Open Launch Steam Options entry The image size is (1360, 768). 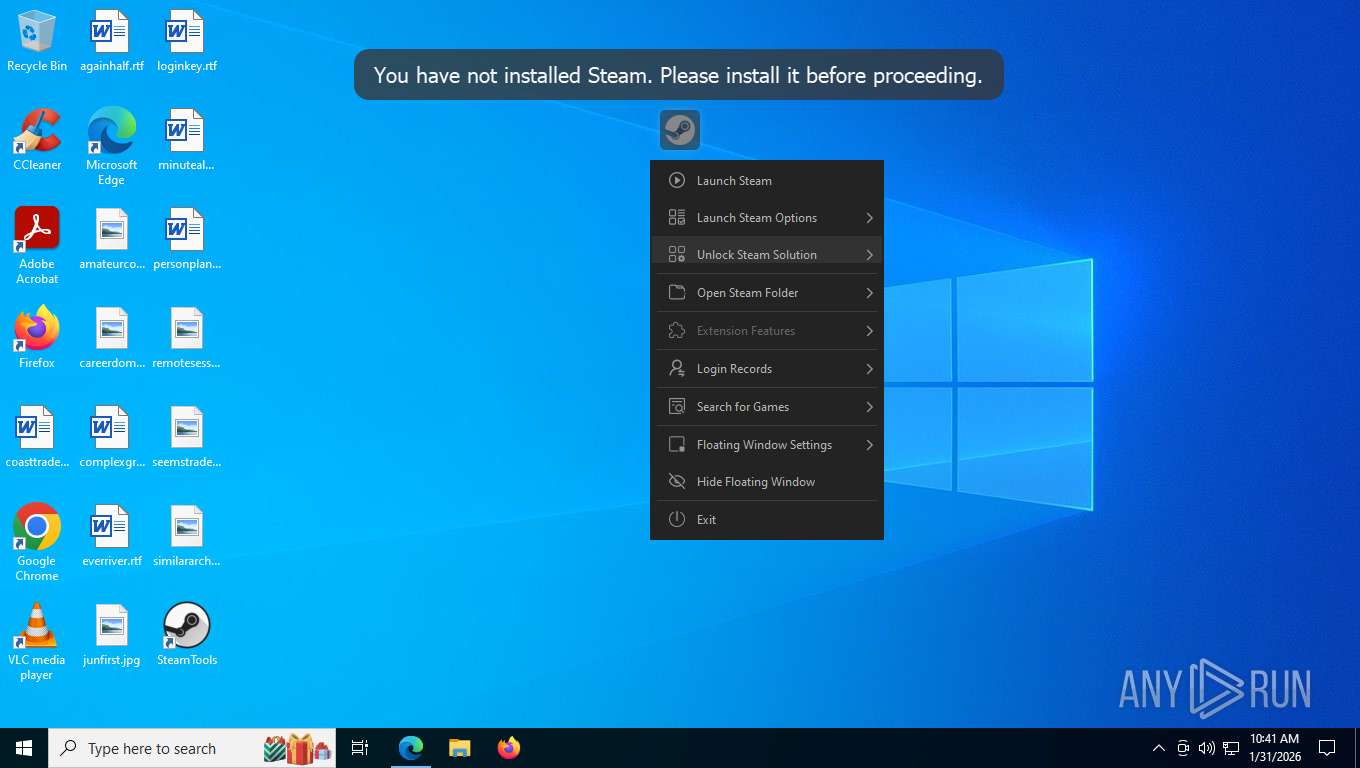click(767, 218)
